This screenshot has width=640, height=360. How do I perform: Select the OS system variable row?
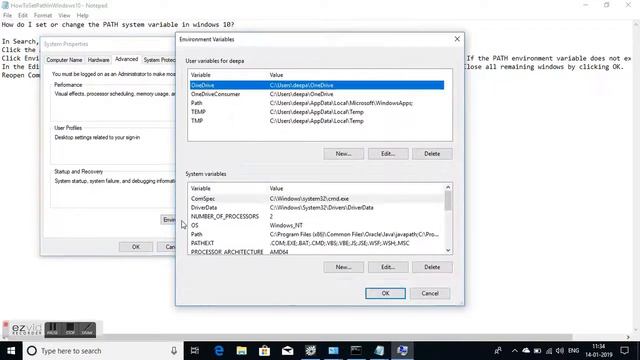pos(317,225)
